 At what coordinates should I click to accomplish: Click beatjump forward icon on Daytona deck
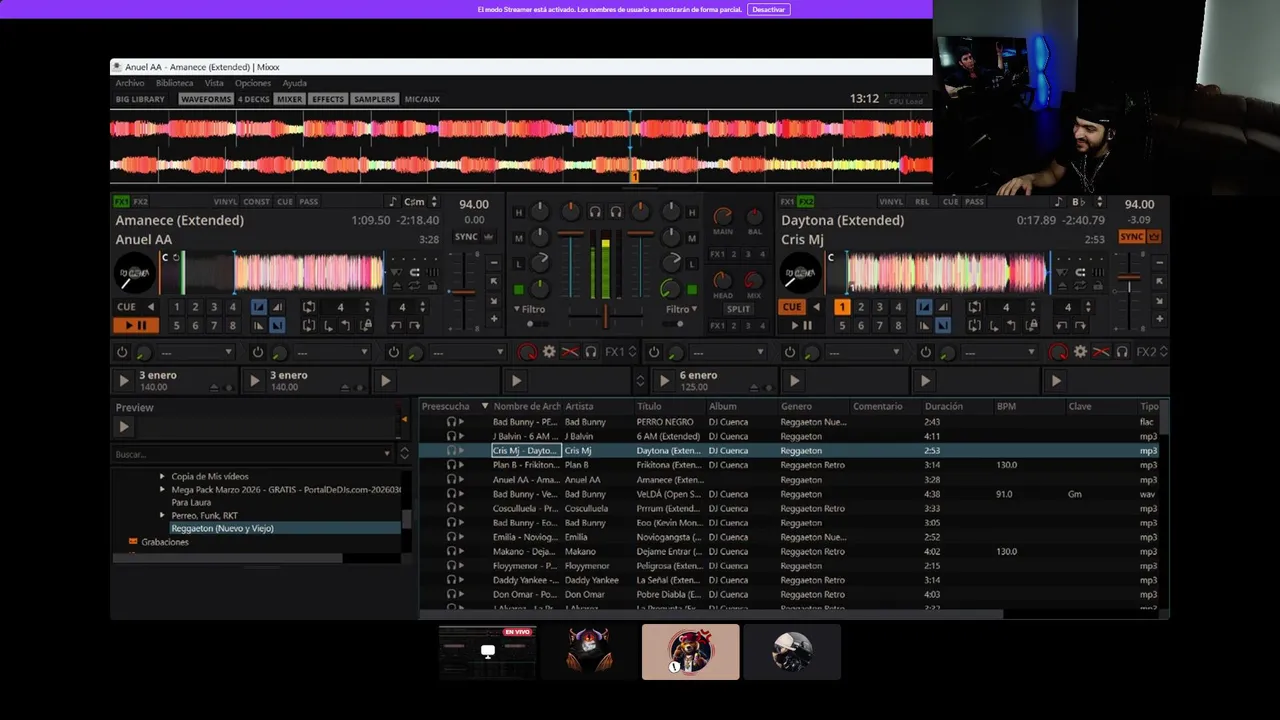[1081, 325]
